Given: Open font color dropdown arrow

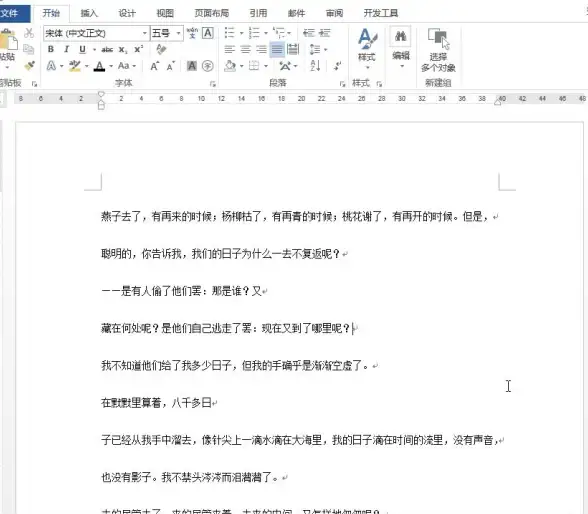Looking at the screenshot, I should tap(111, 66).
